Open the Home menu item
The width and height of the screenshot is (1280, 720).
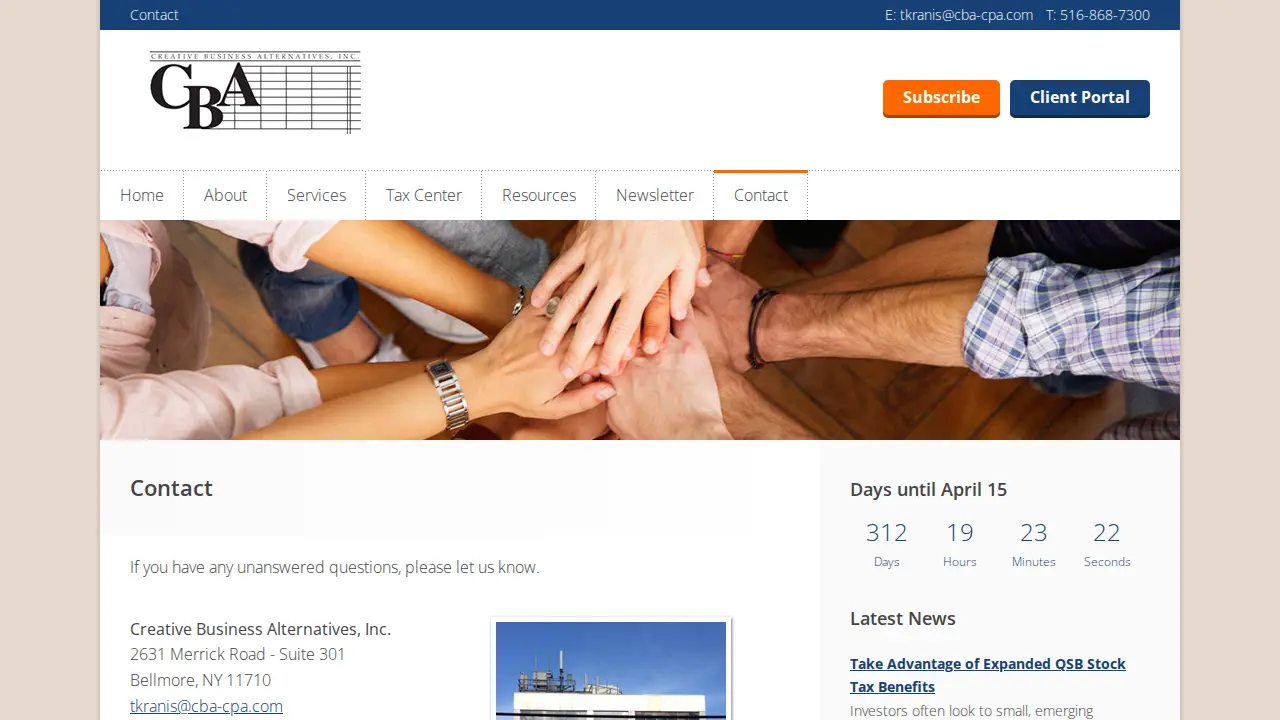pyautogui.click(x=142, y=195)
